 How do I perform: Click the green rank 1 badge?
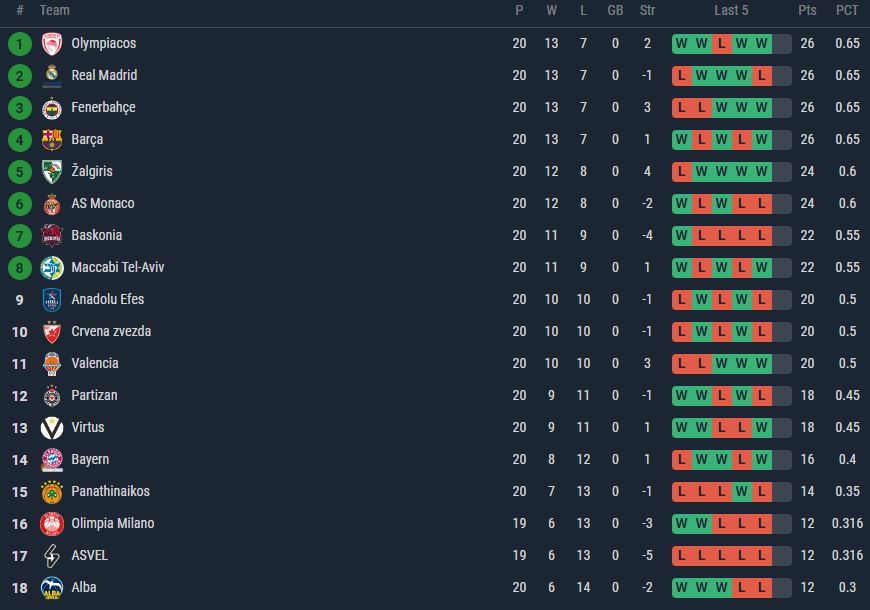coord(19,44)
